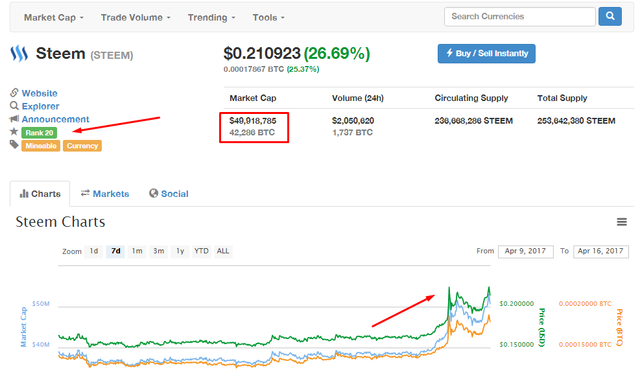The width and height of the screenshot is (640, 379).
Task: Click the Search Currencies input field
Action: (520, 16)
